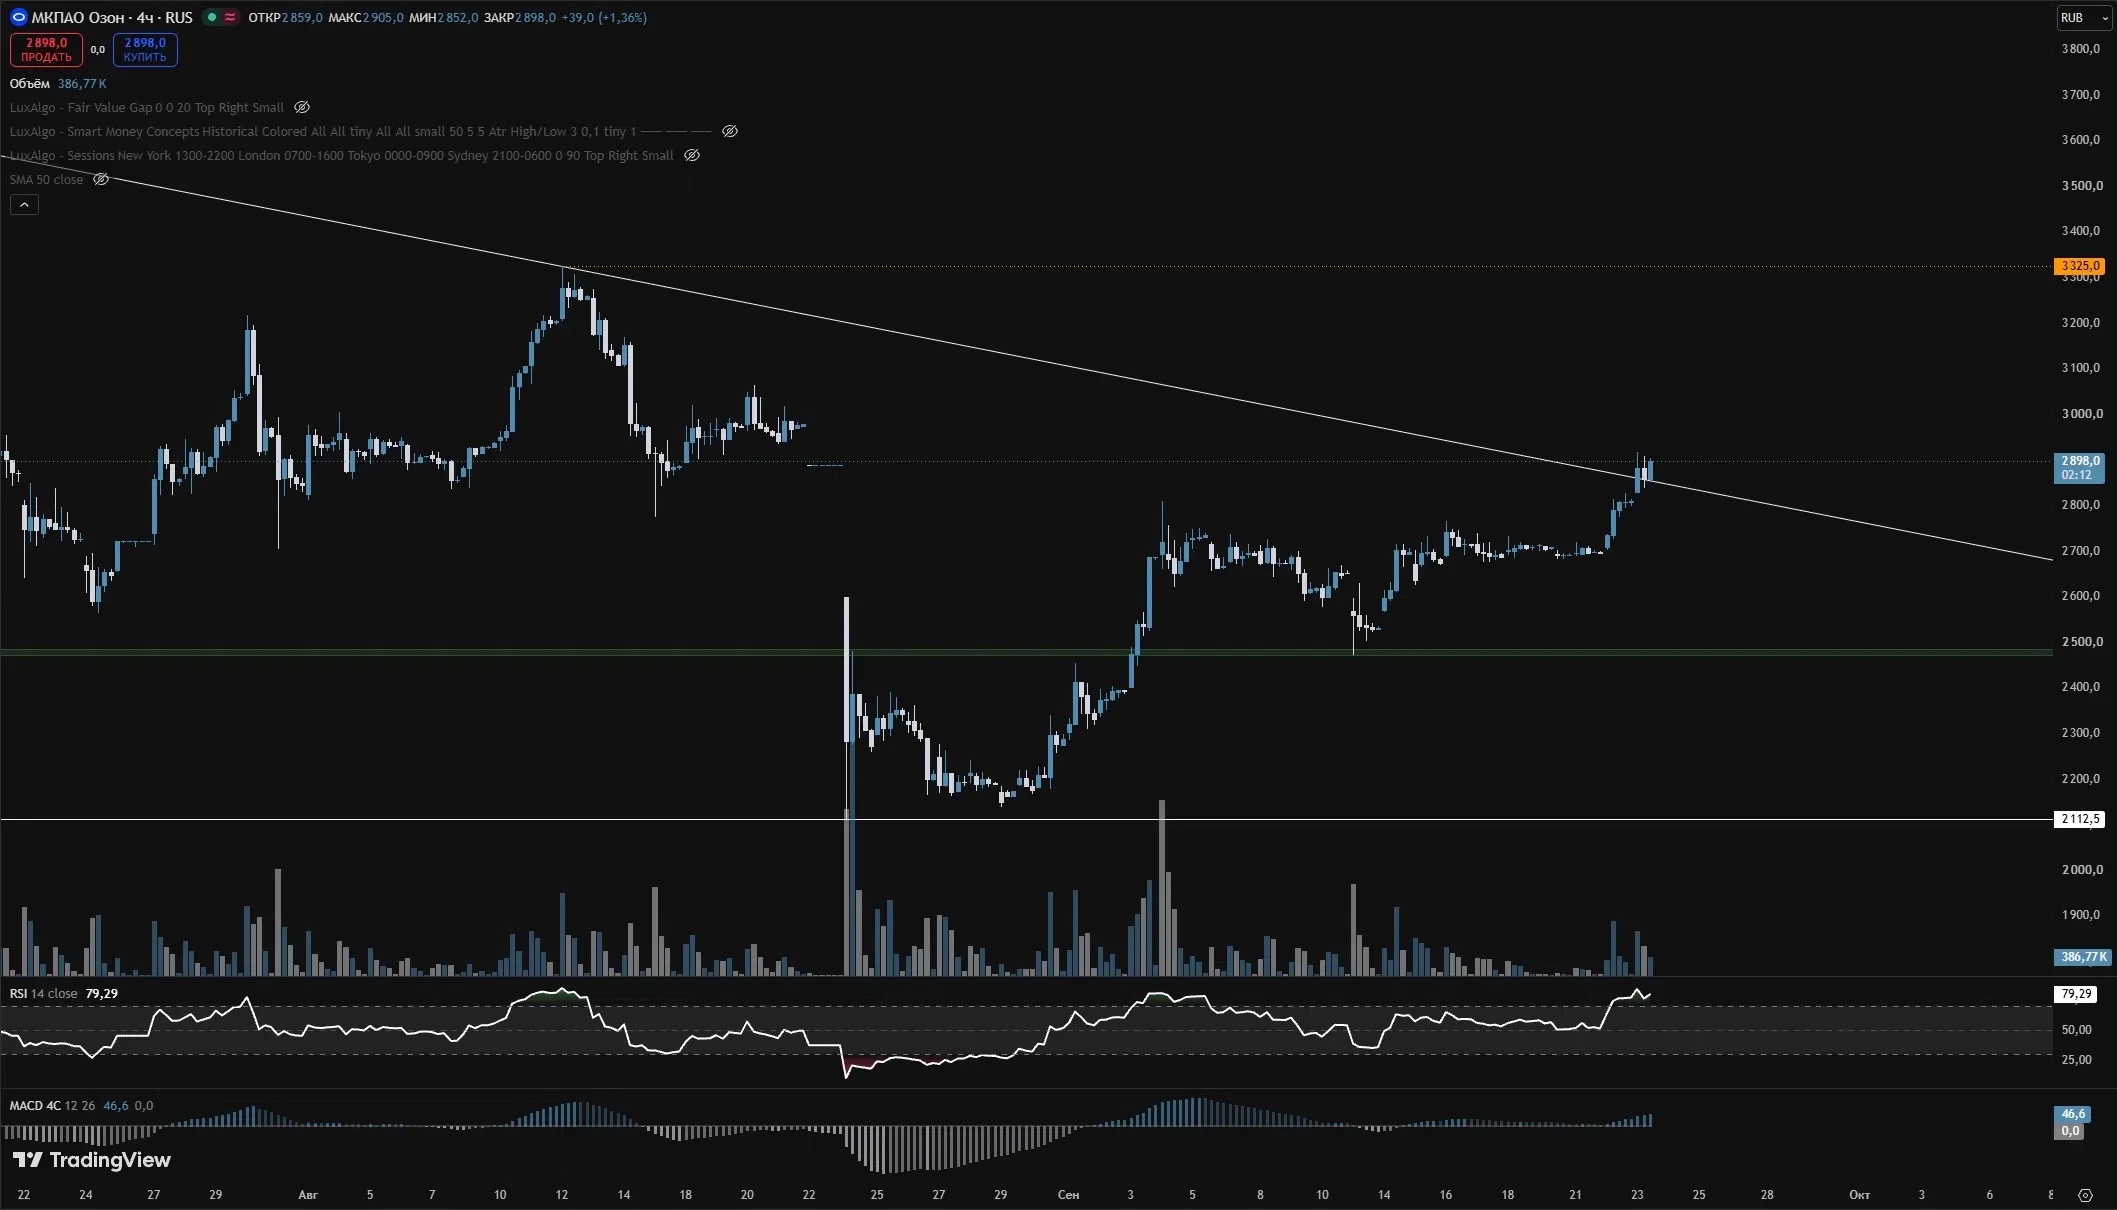Open chart settings gear at bottom right
The height and width of the screenshot is (1210, 2117).
coord(2085,1195)
